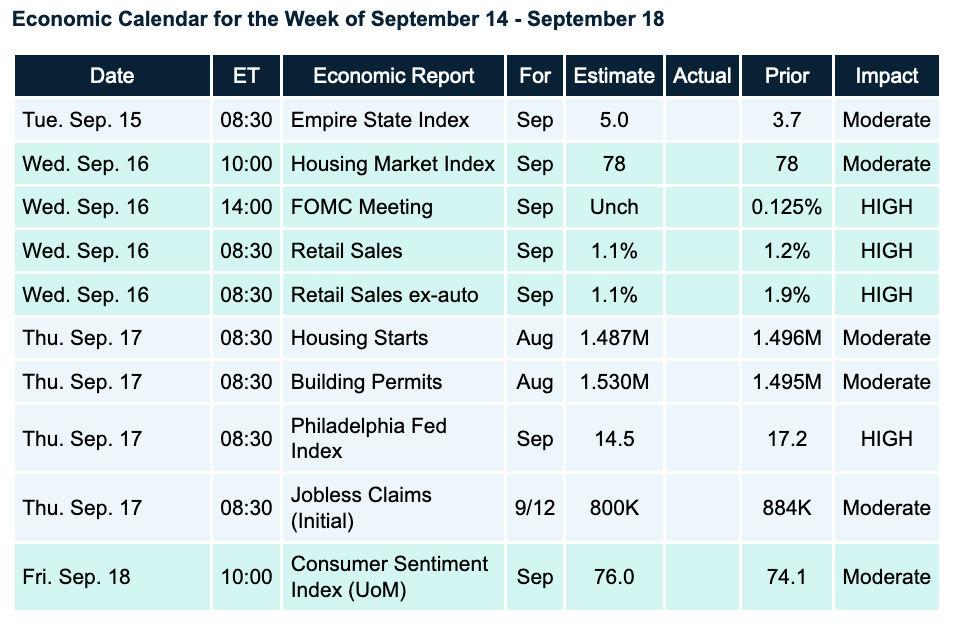Click the Fri. Sep. 18 date cell
This screenshot has height=634, width=962.
(x=77, y=576)
